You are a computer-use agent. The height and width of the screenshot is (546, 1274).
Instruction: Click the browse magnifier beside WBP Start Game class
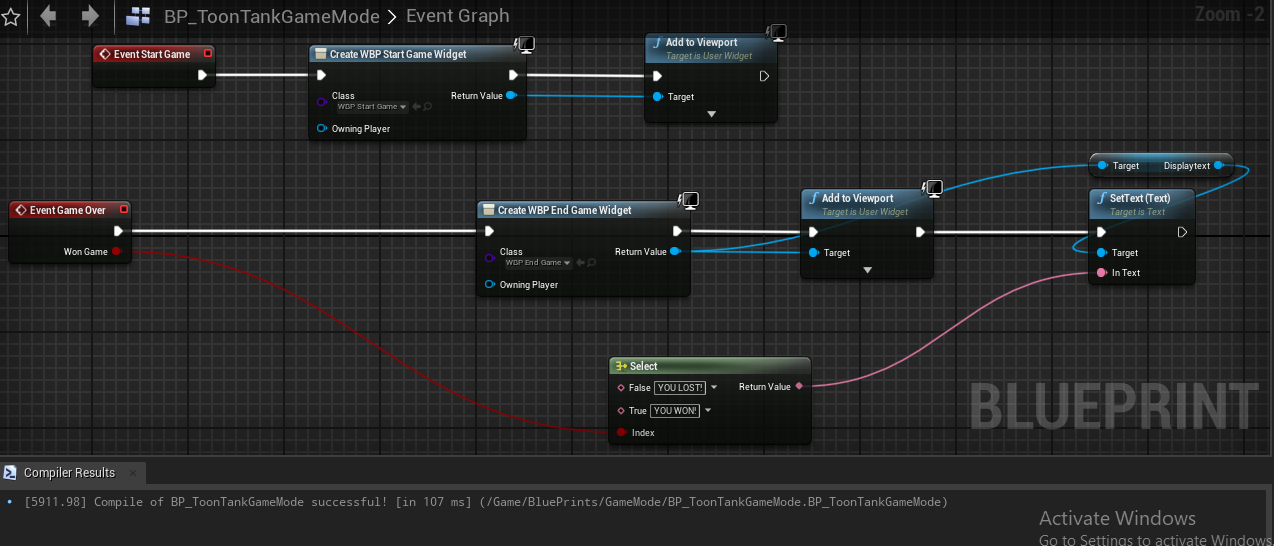coord(427,107)
